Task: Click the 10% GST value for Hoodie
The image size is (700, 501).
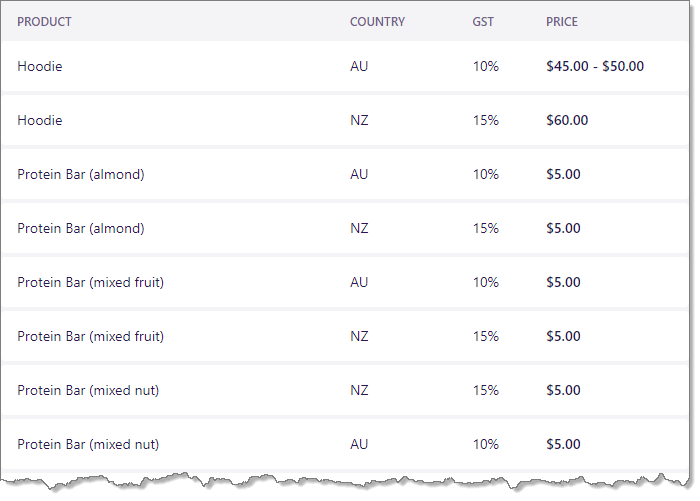Action: [486, 67]
